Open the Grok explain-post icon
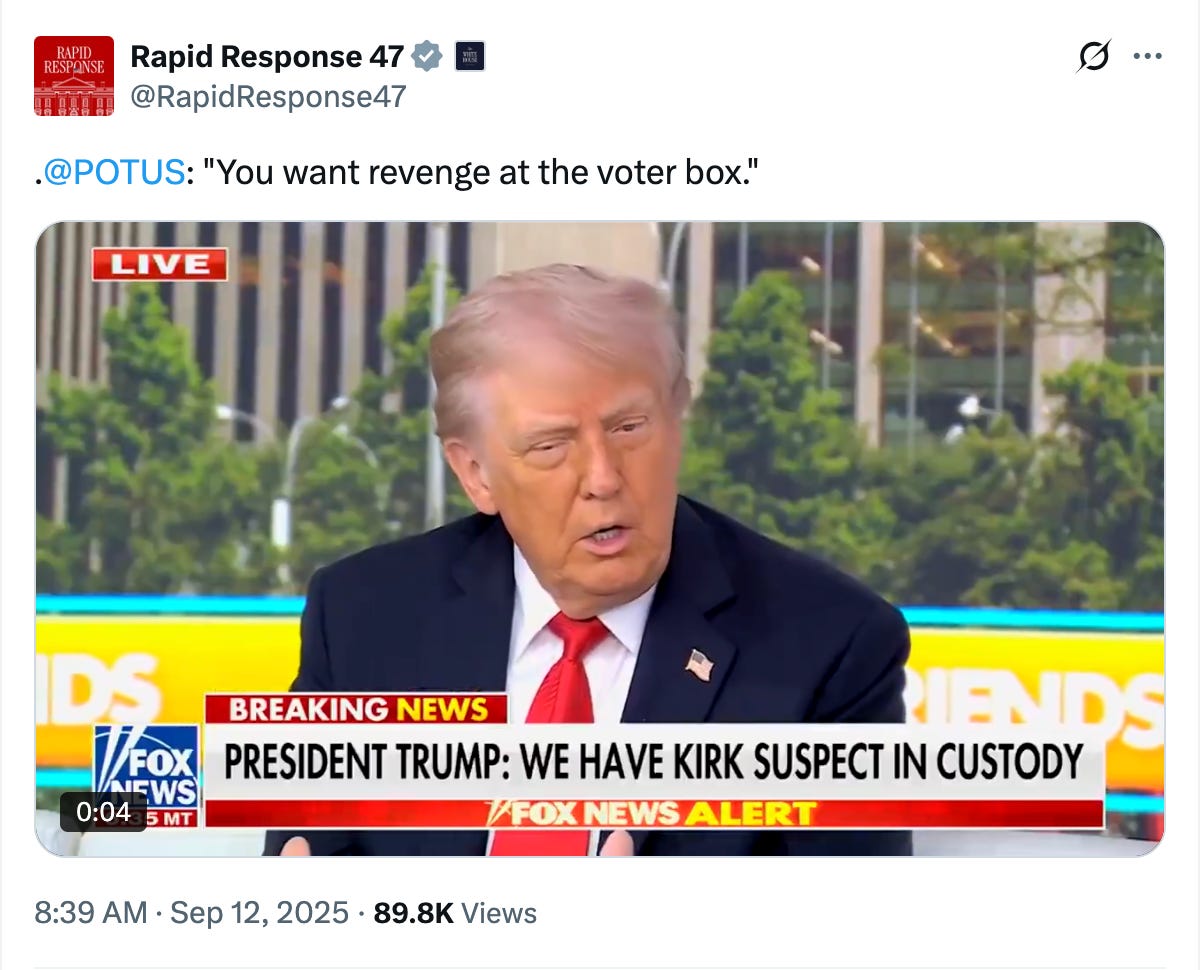 pyautogui.click(x=1092, y=57)
